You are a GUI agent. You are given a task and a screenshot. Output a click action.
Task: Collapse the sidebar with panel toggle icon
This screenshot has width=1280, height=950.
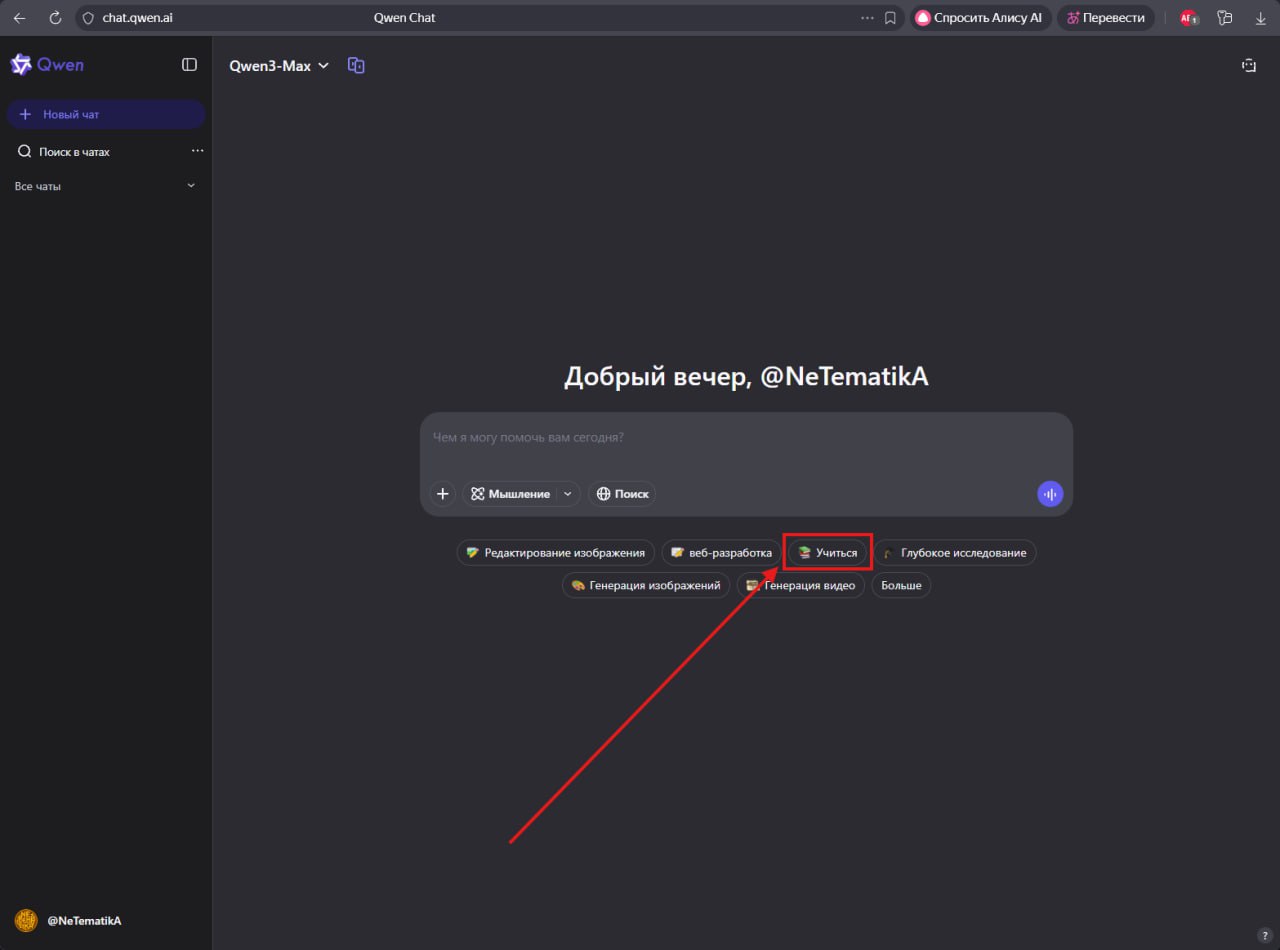pyautogui.click(x=189, y=65)
